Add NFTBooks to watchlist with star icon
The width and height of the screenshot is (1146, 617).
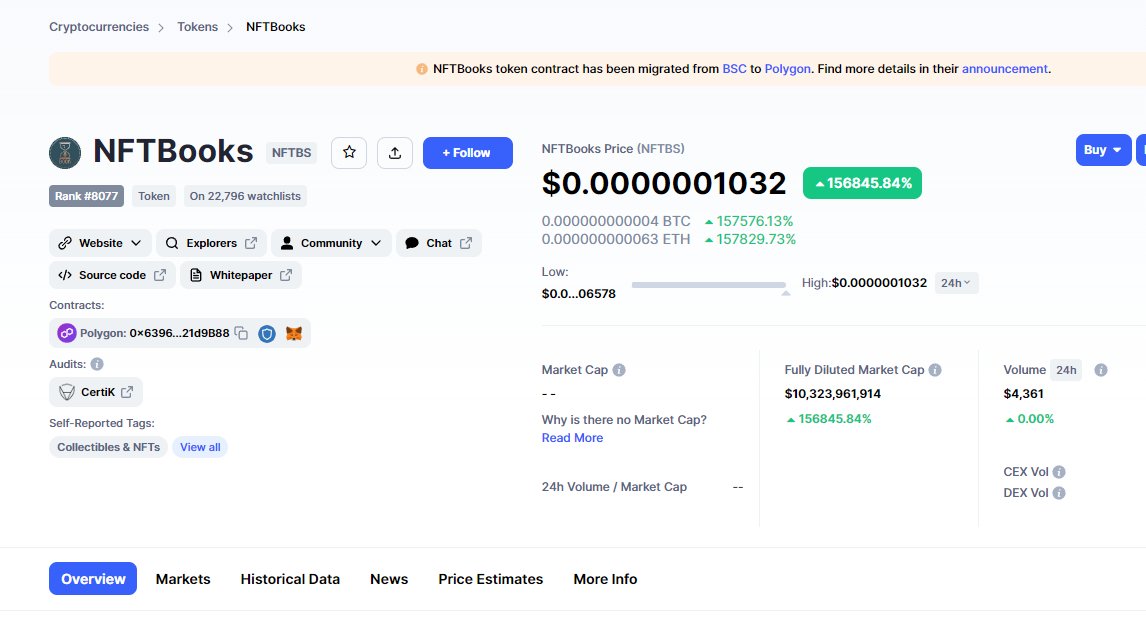click(349, 153)
